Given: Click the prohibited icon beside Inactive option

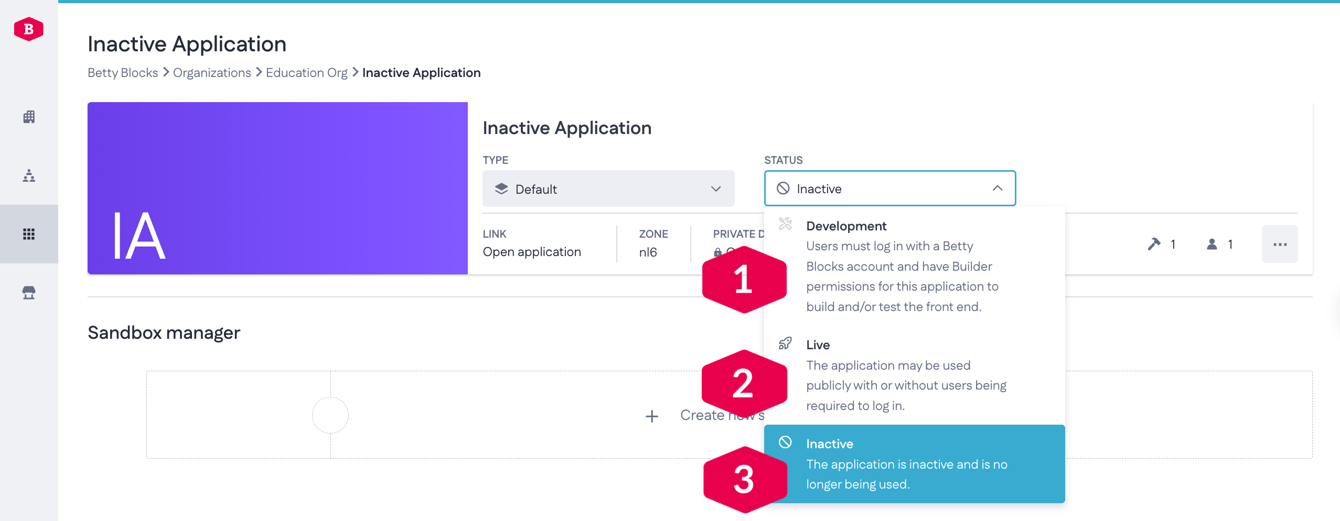Looking at the screenshot, I should pos(785,442).
